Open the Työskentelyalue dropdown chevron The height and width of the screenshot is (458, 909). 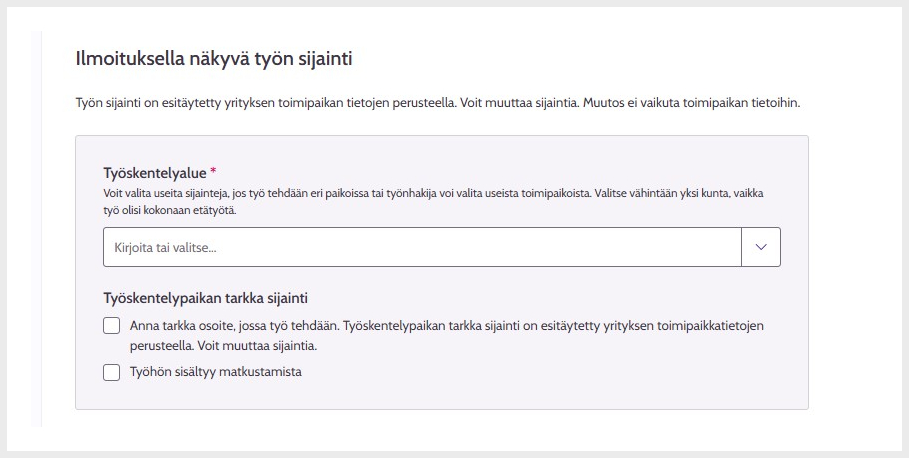[760, 247]
